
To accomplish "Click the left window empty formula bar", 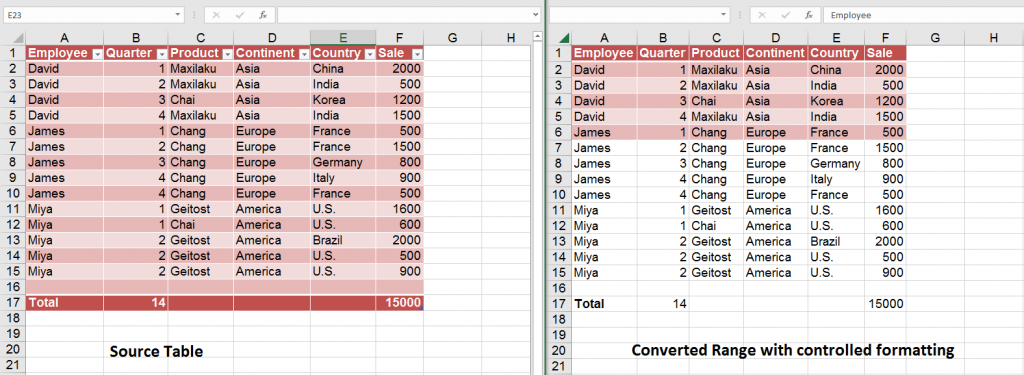I will [404, 14].
